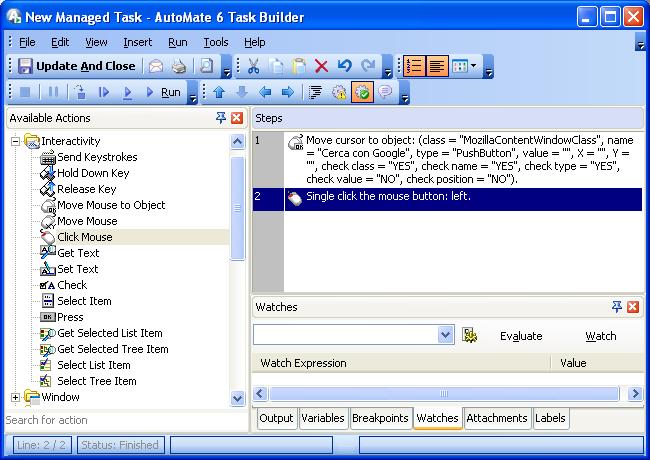Image resolution: width=650 pixels, height=460 pixels.
Task: Pin the Watches panel
Action: point(617,307)
